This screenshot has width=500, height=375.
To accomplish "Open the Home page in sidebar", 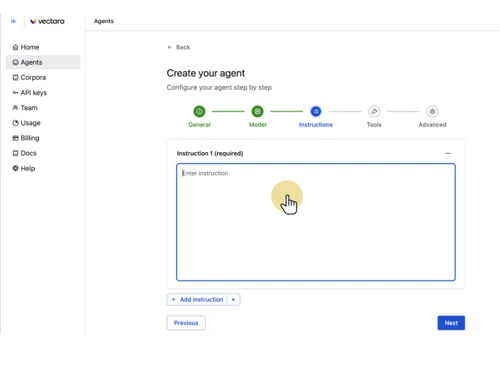I will [43, 47].
